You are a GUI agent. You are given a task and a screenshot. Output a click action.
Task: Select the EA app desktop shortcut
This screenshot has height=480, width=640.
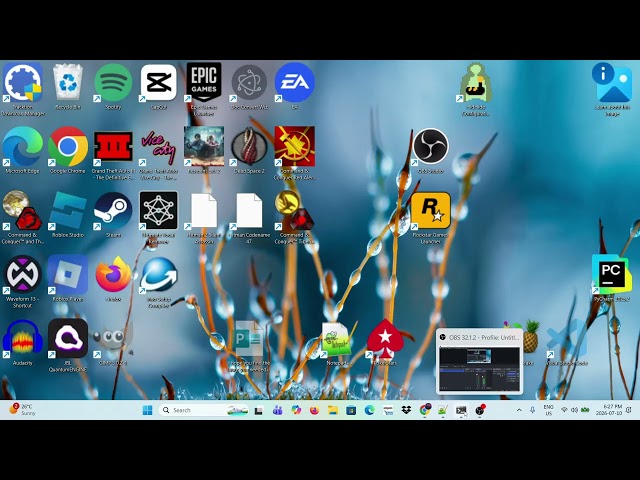(294, 83)
